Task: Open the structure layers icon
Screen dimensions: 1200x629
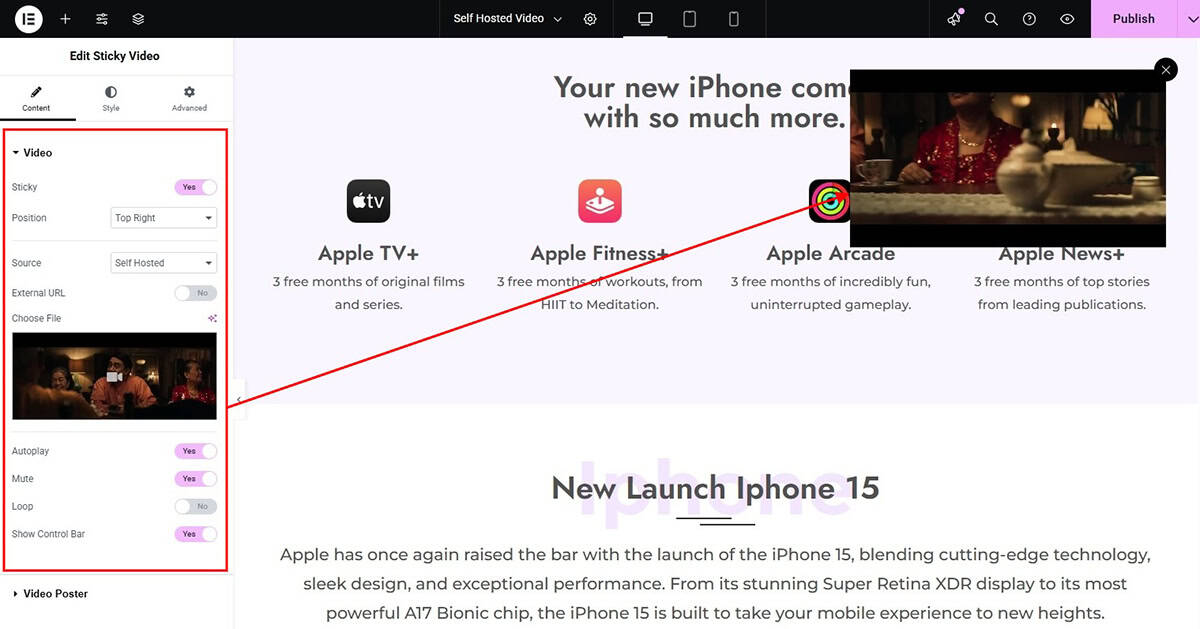Action: pos(138,19)
